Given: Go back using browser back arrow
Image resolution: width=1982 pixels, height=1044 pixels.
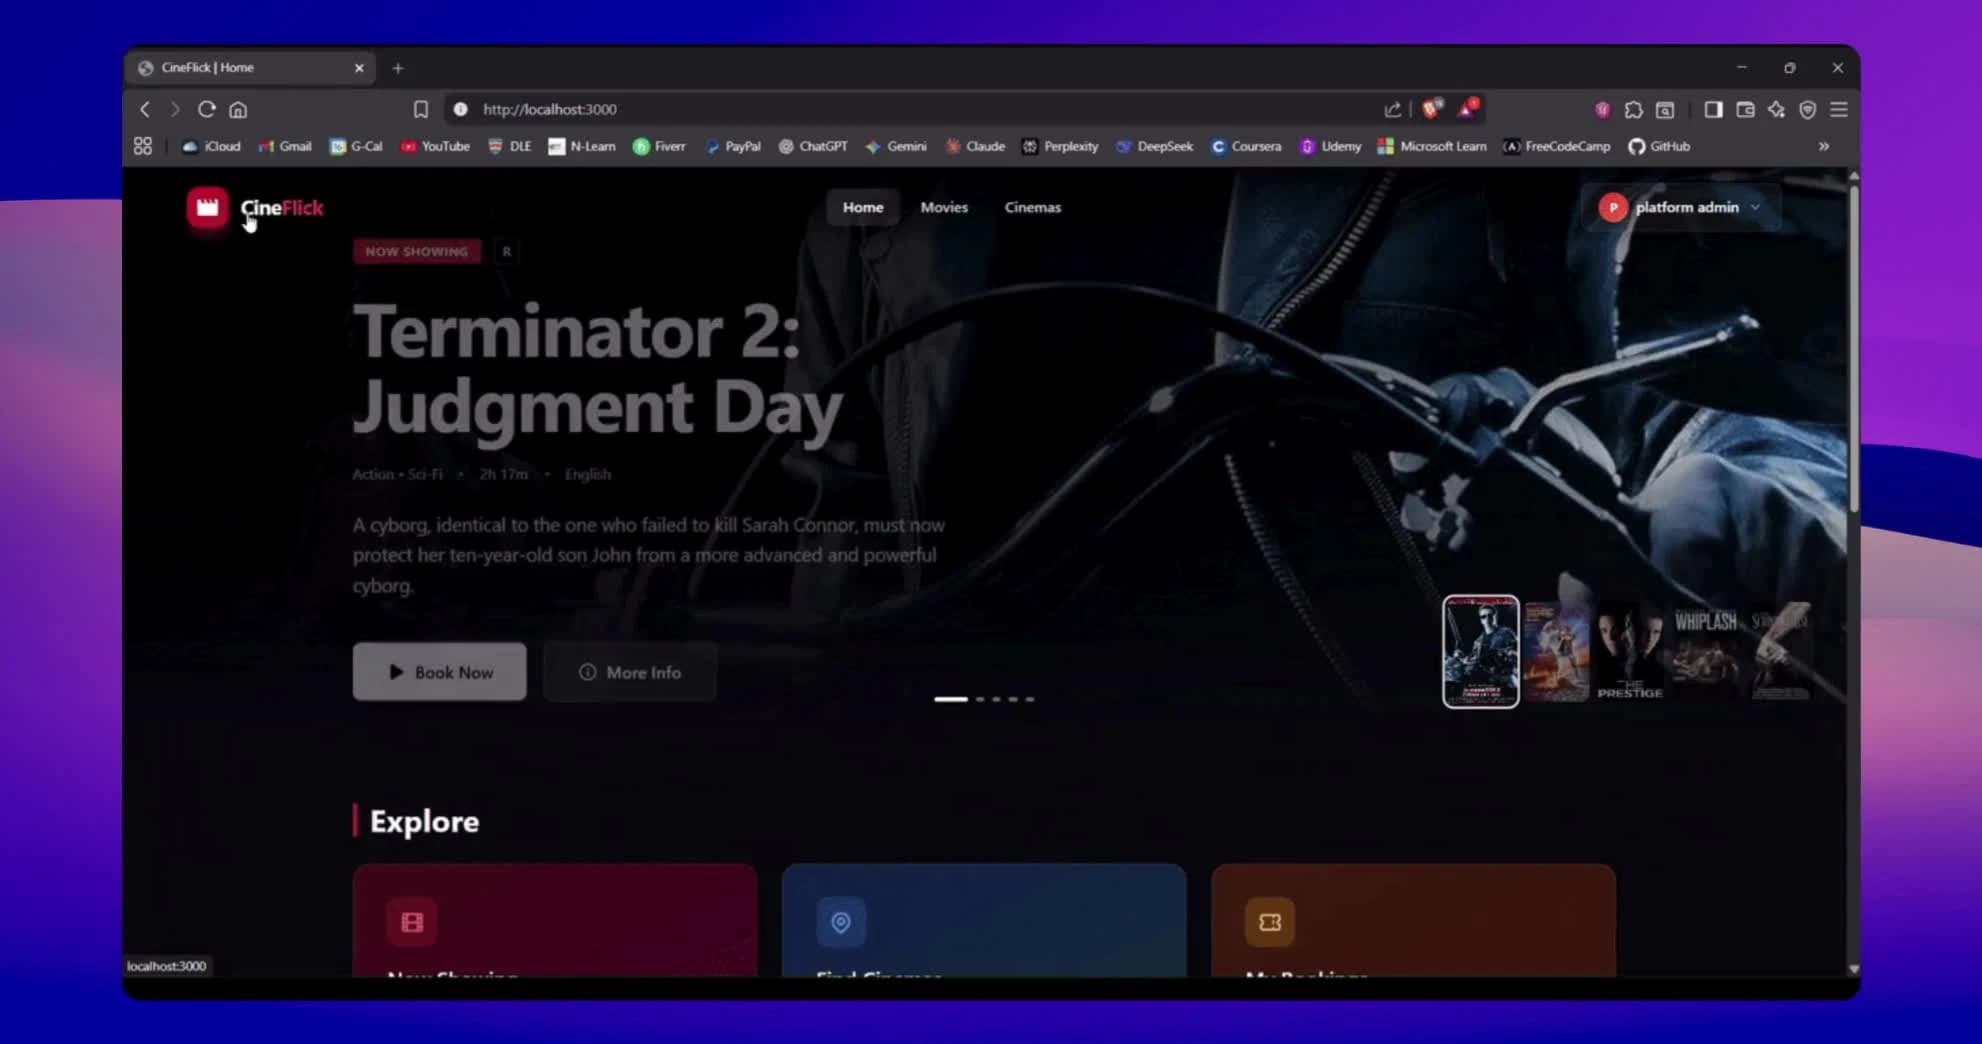Looking at the screenshot, I should (x=145, y=109).
